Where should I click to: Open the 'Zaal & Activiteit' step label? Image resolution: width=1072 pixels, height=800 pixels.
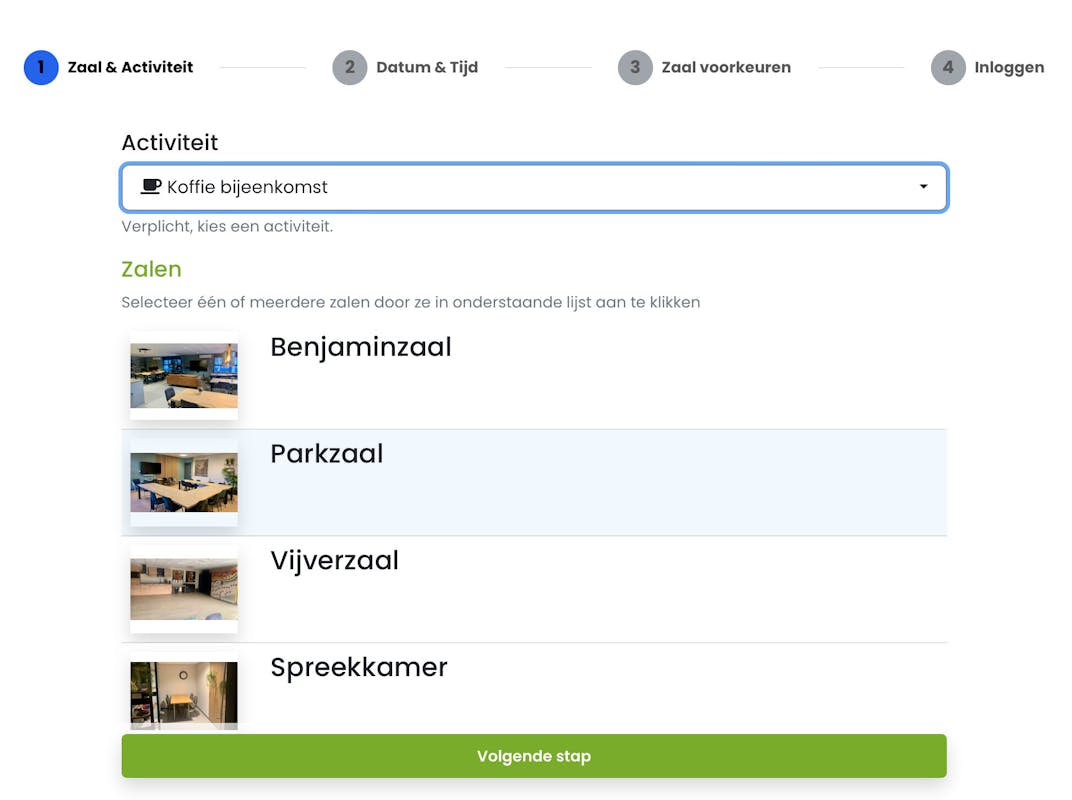(x=130, y=68)
